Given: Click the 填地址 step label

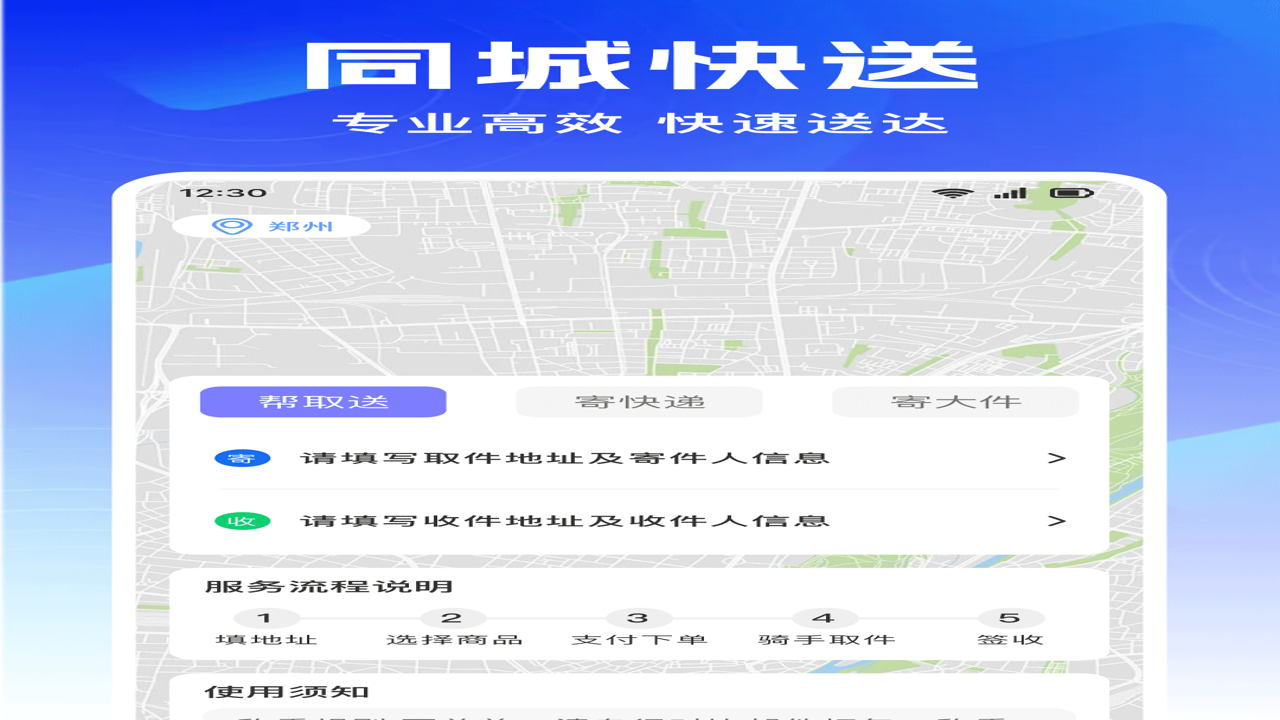Looking at the screenshot, I should pyautogui.click(x=266, y=640).
